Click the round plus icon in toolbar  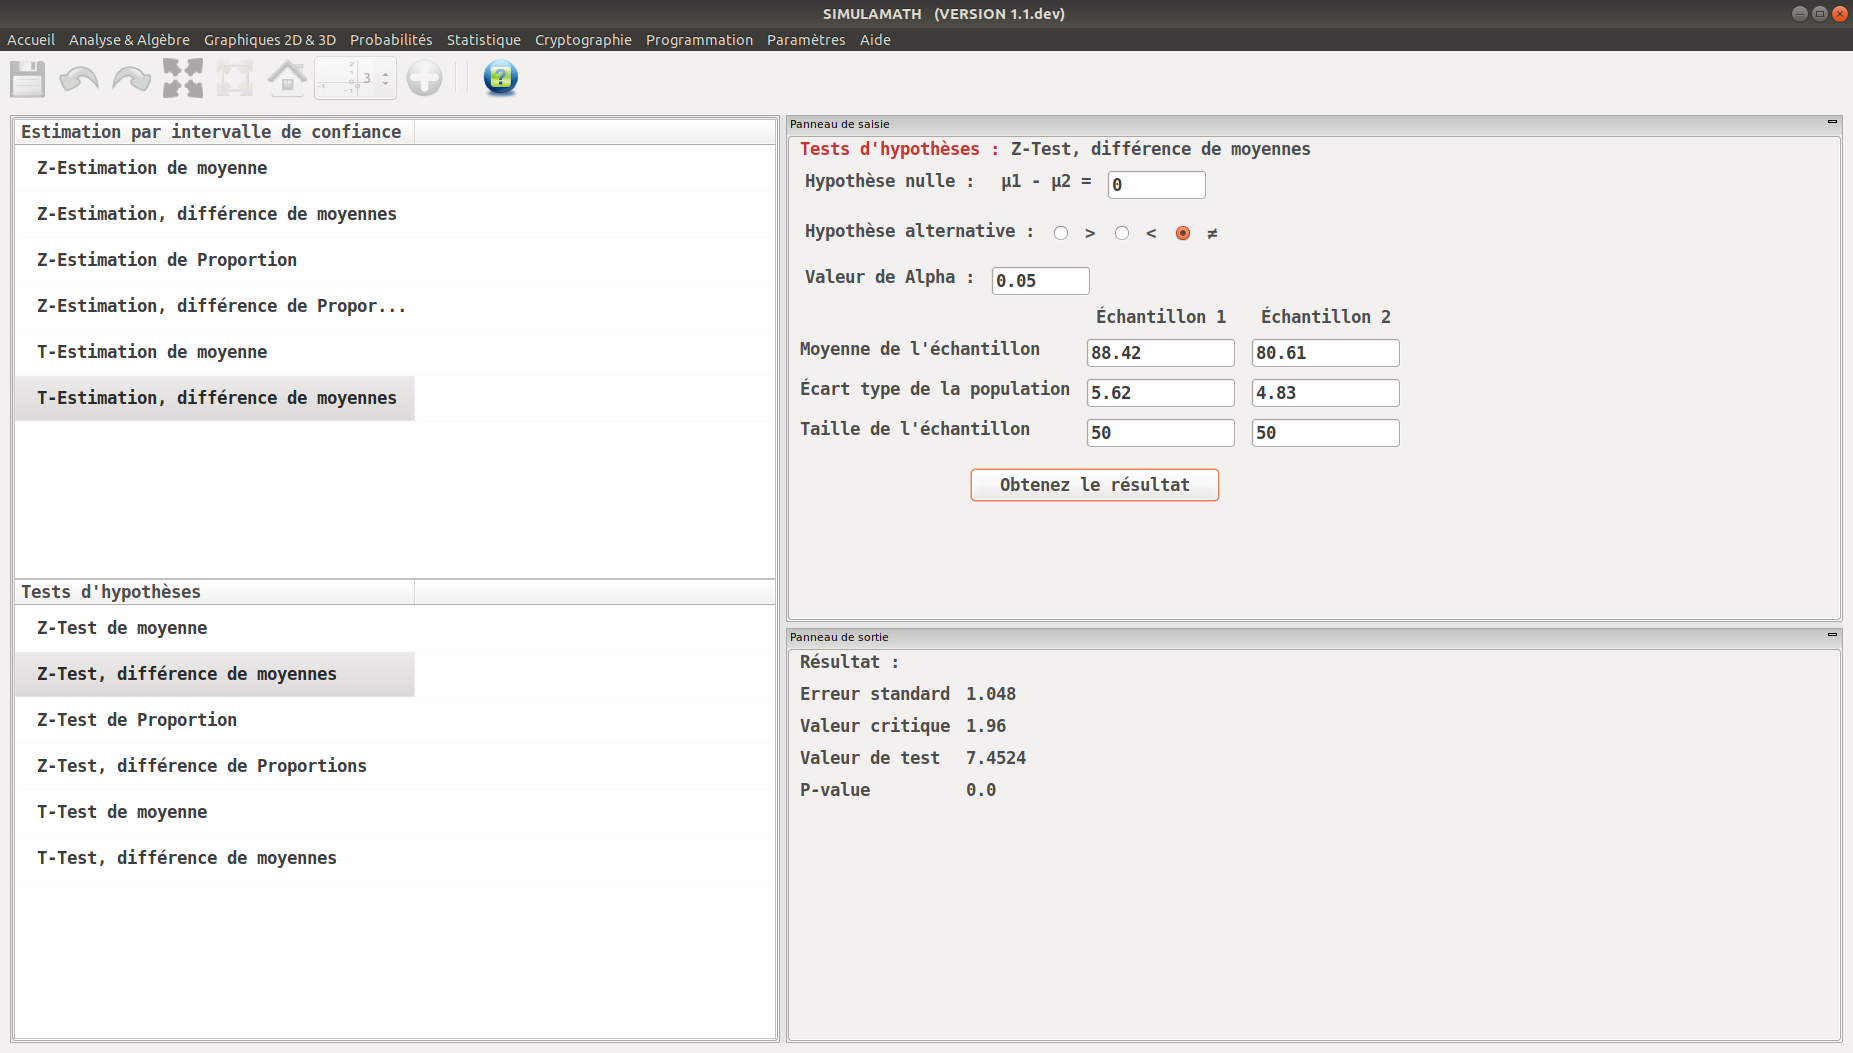point(424,78)
